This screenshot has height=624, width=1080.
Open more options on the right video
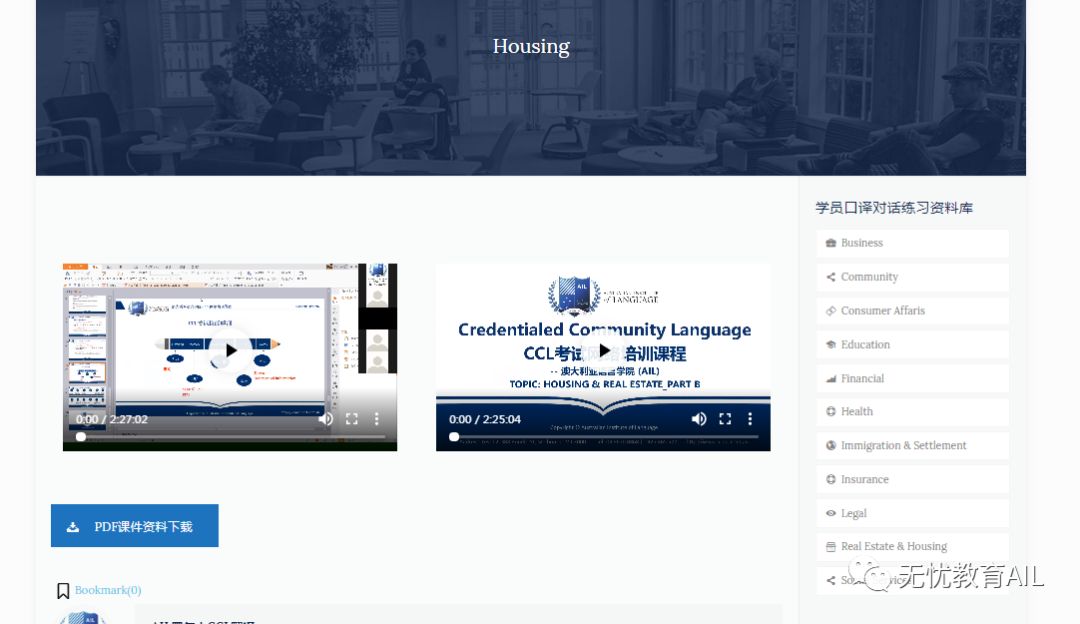pos(750,419)
